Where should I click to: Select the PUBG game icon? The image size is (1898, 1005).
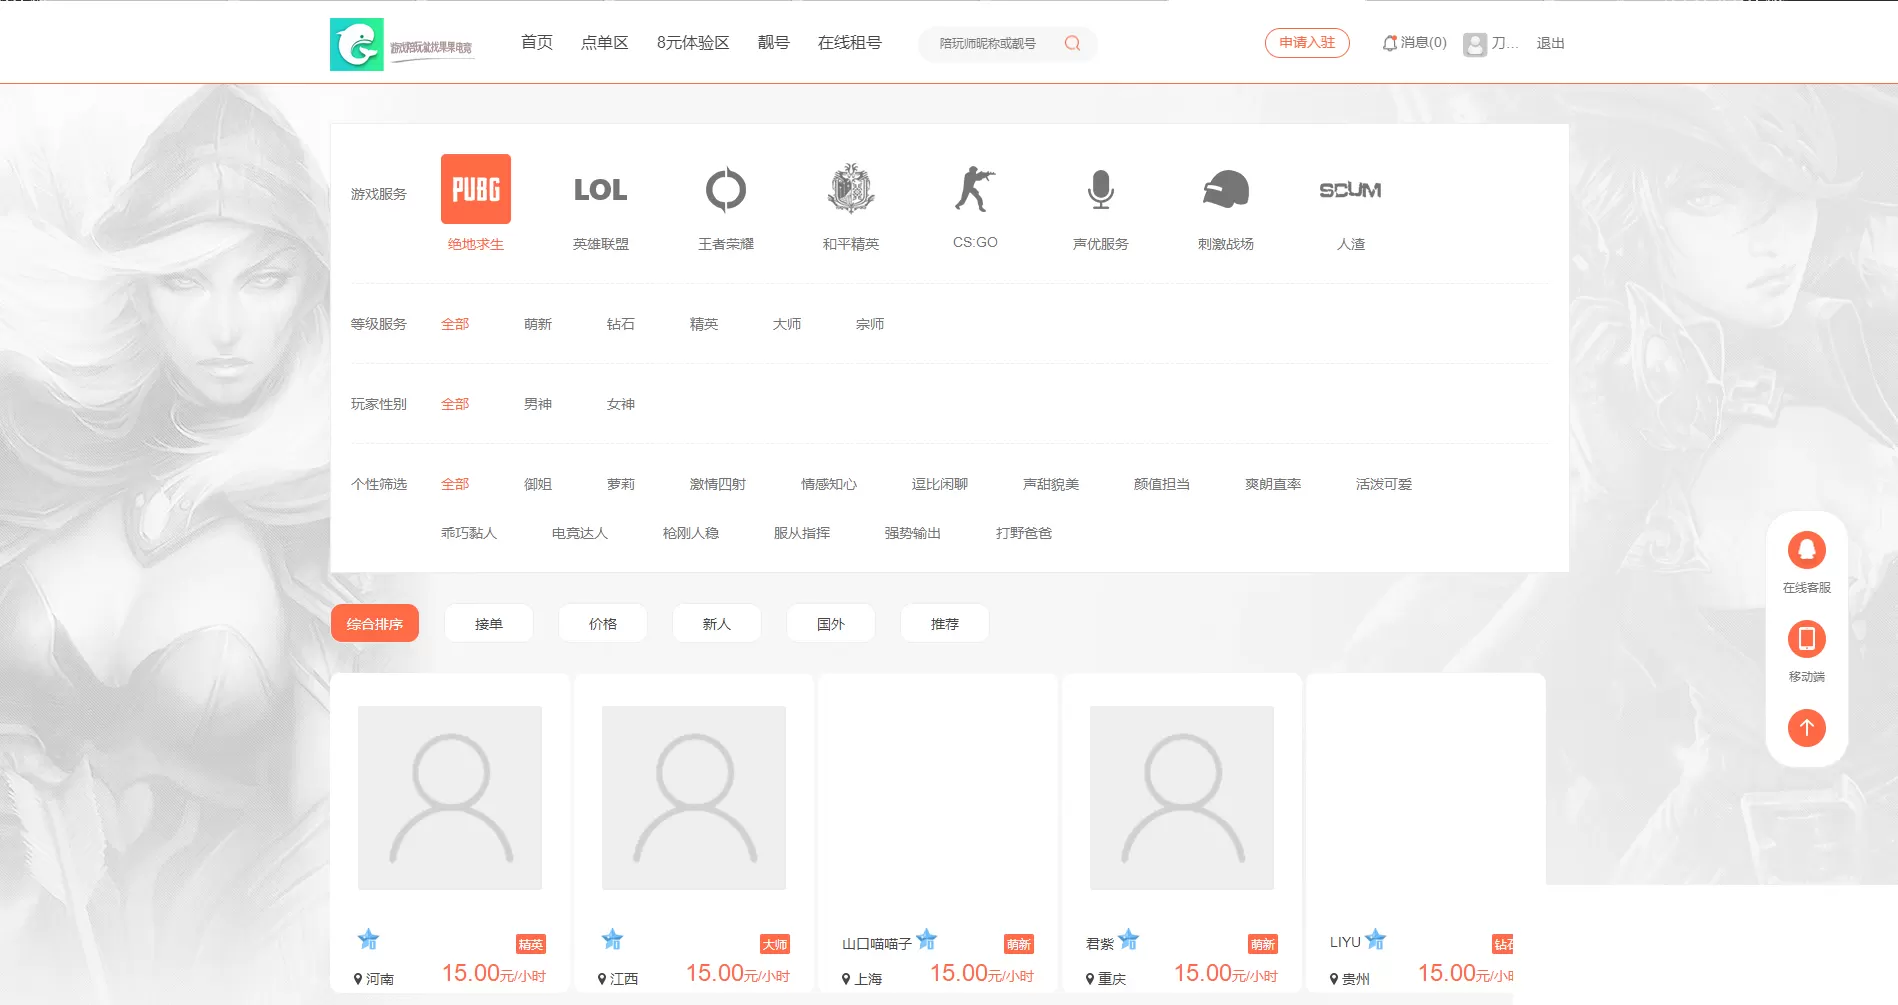[476, 189]
